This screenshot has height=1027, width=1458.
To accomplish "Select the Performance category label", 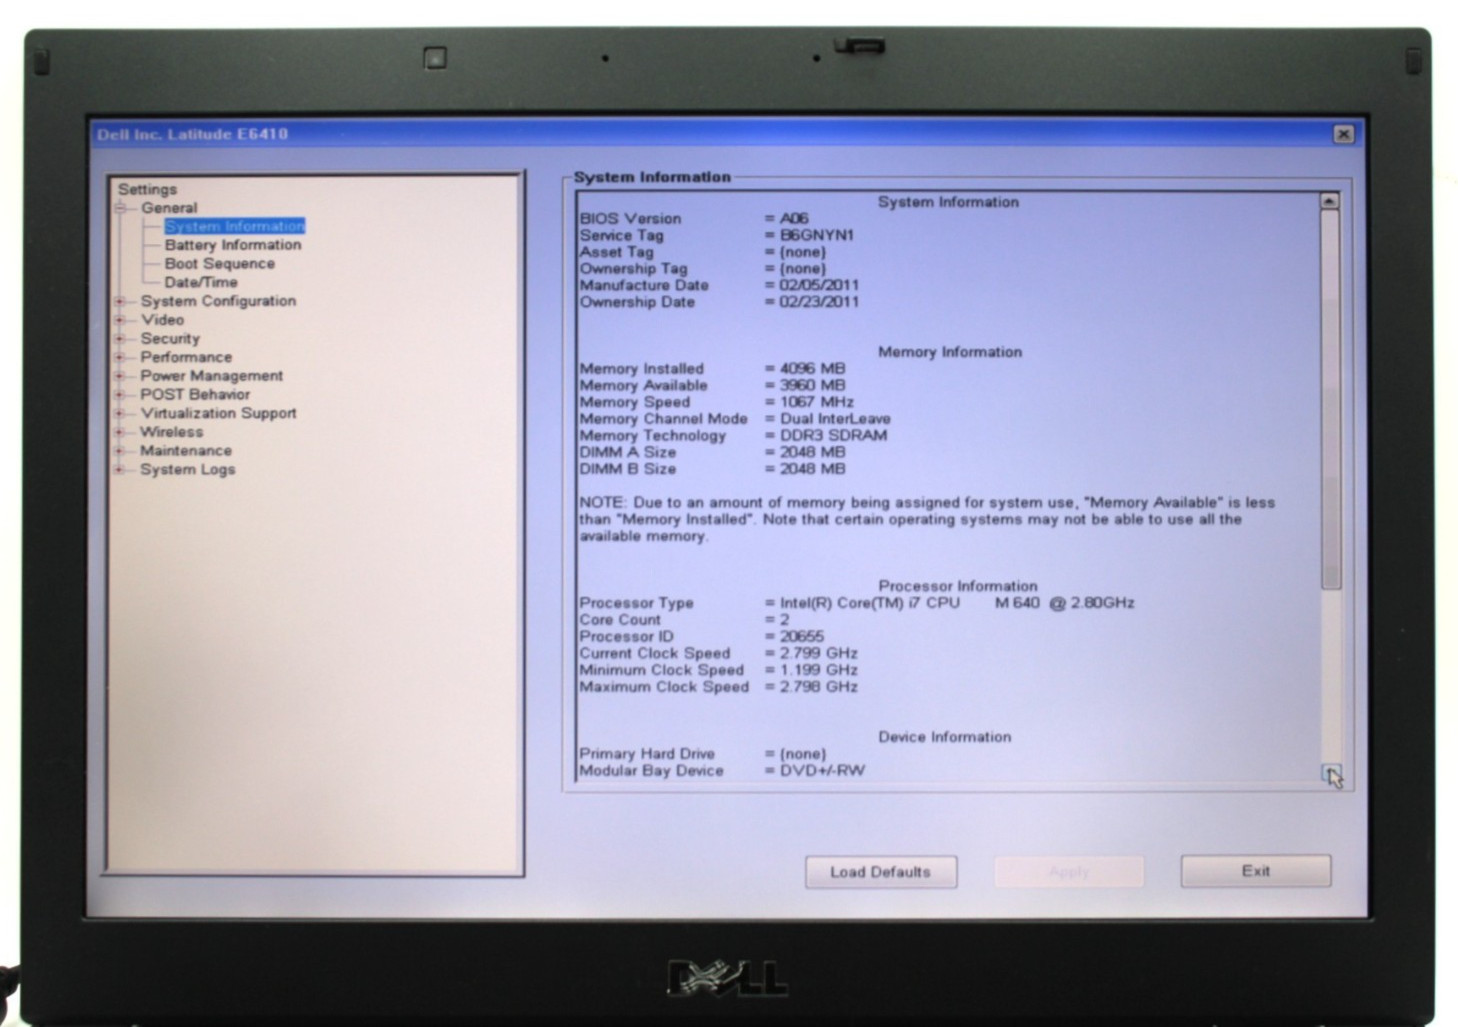I will 186,357.
